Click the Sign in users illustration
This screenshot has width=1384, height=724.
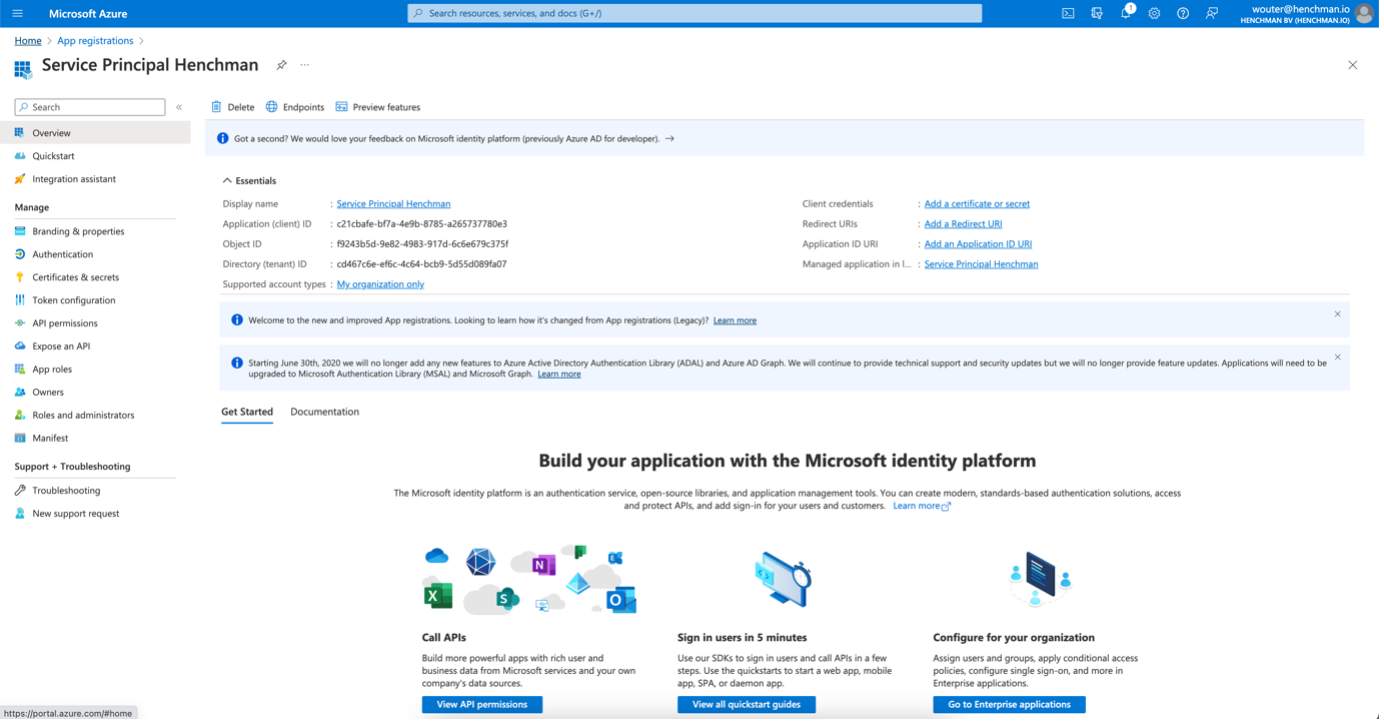pos(785,581)
